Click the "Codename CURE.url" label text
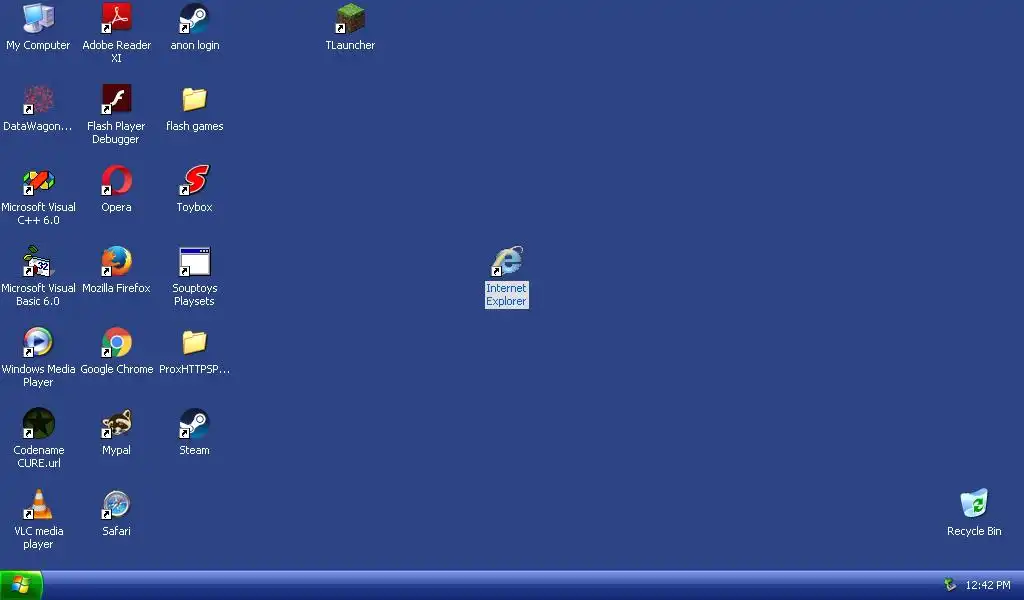This screenshot has height=600, width=1024. tap(39, 456)
